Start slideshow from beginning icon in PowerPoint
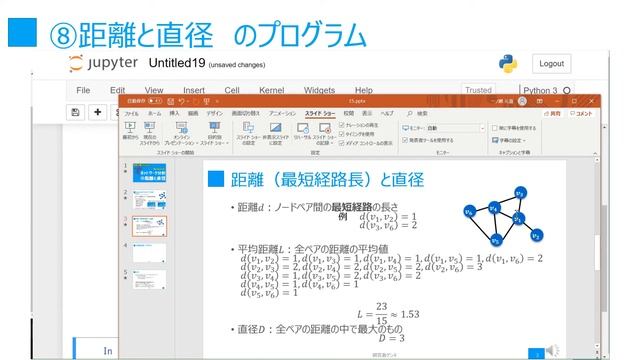 (130, 127)
